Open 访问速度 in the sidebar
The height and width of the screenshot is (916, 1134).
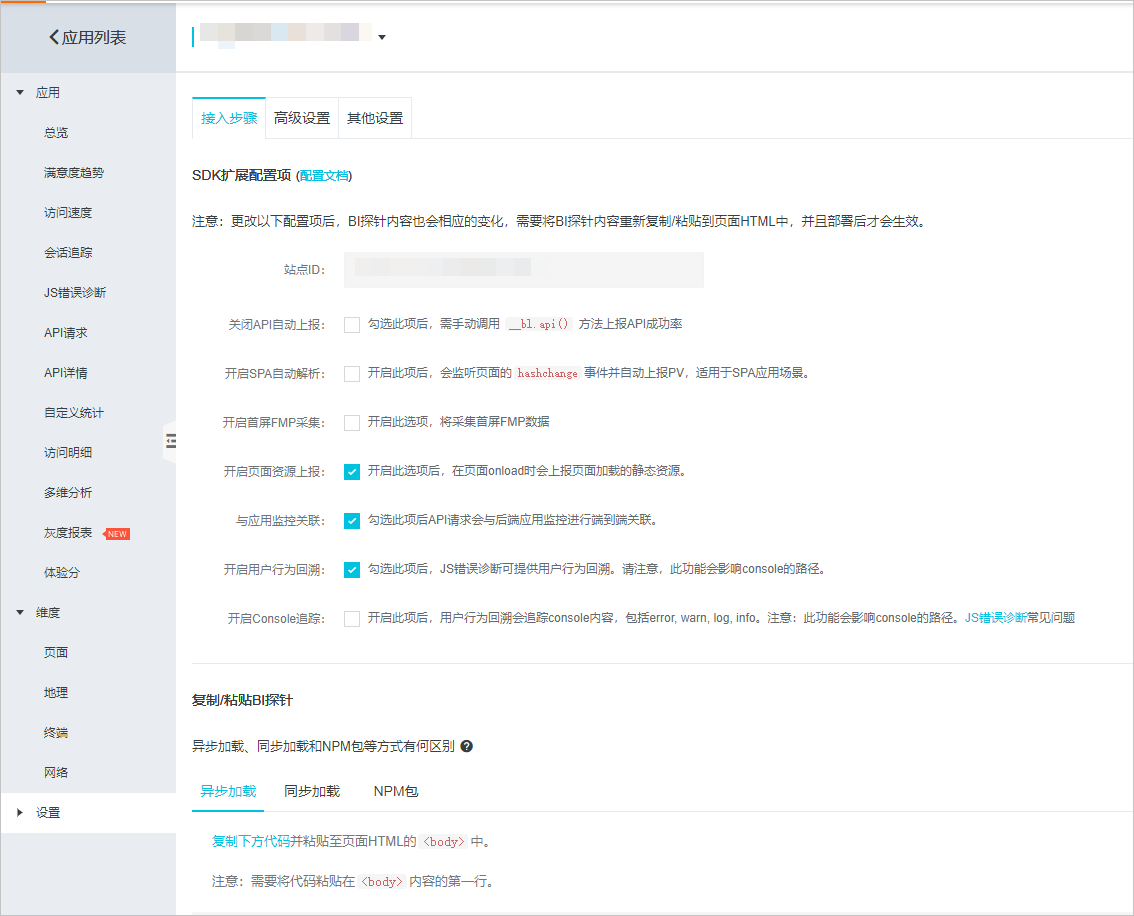coord(68,213)
